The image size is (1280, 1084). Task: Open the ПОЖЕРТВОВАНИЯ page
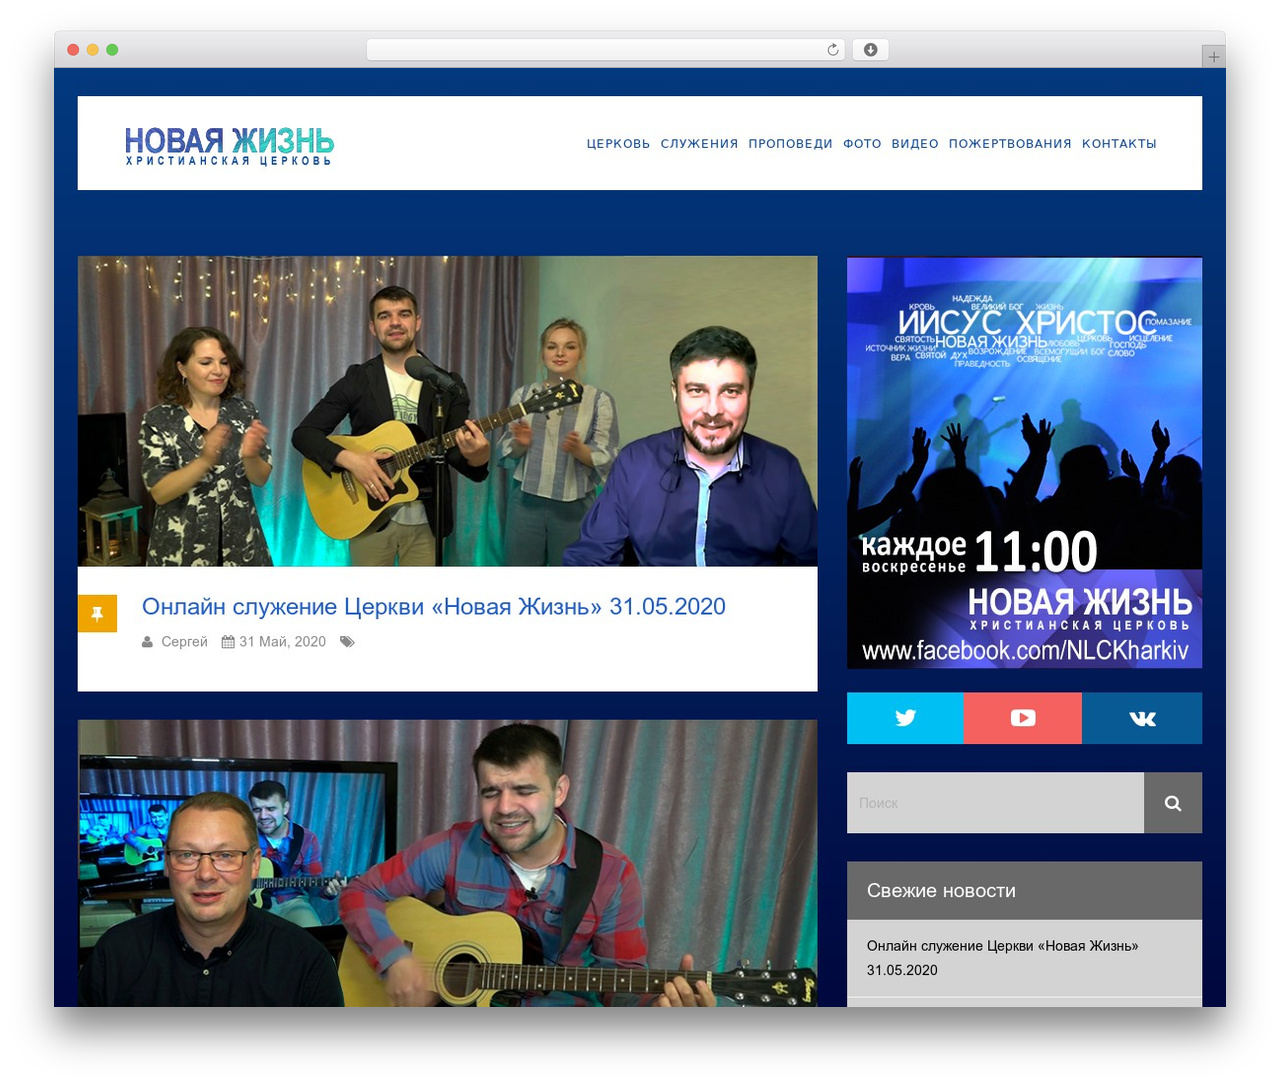point(1010,144)
